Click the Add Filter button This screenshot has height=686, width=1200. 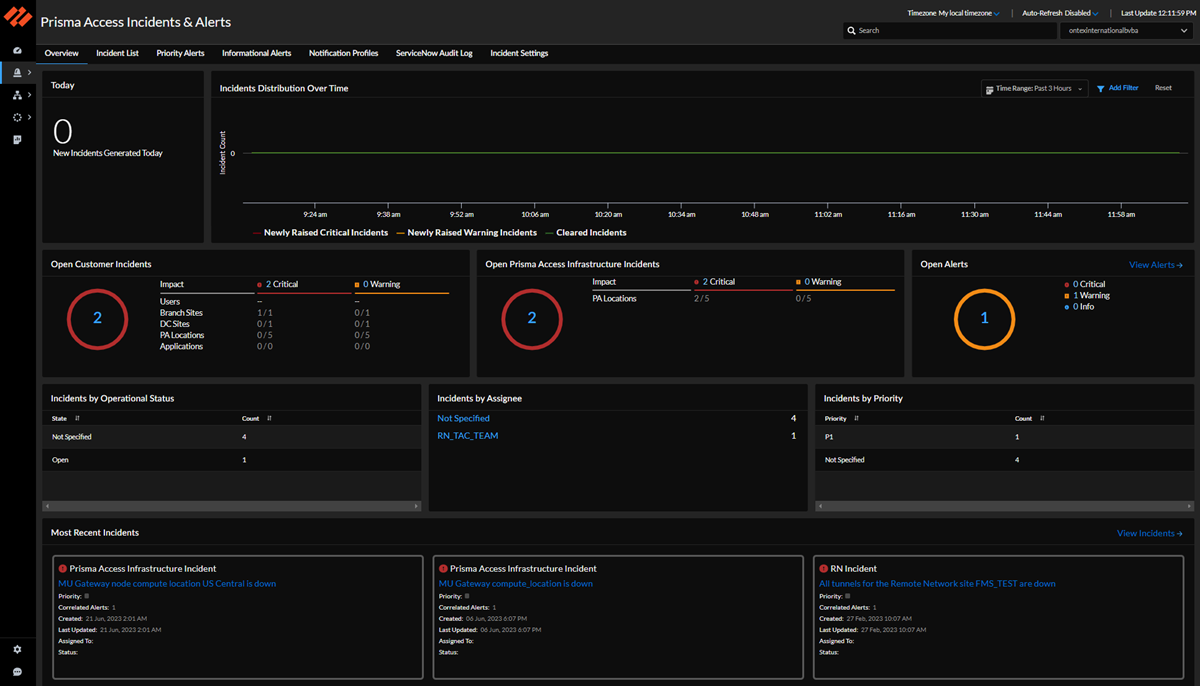tap(1117, 88)
